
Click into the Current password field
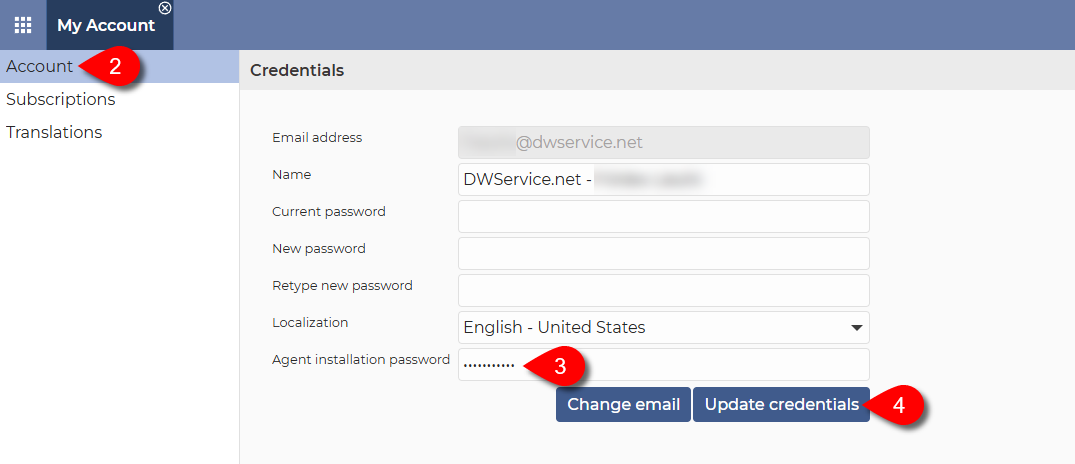663,216
